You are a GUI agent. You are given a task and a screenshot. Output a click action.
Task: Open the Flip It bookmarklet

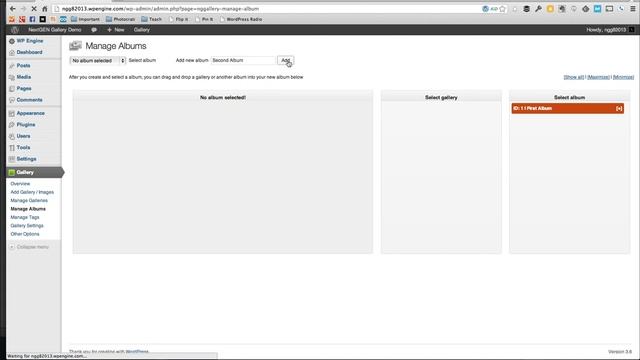pyautogui.click(x=179, y=19)
